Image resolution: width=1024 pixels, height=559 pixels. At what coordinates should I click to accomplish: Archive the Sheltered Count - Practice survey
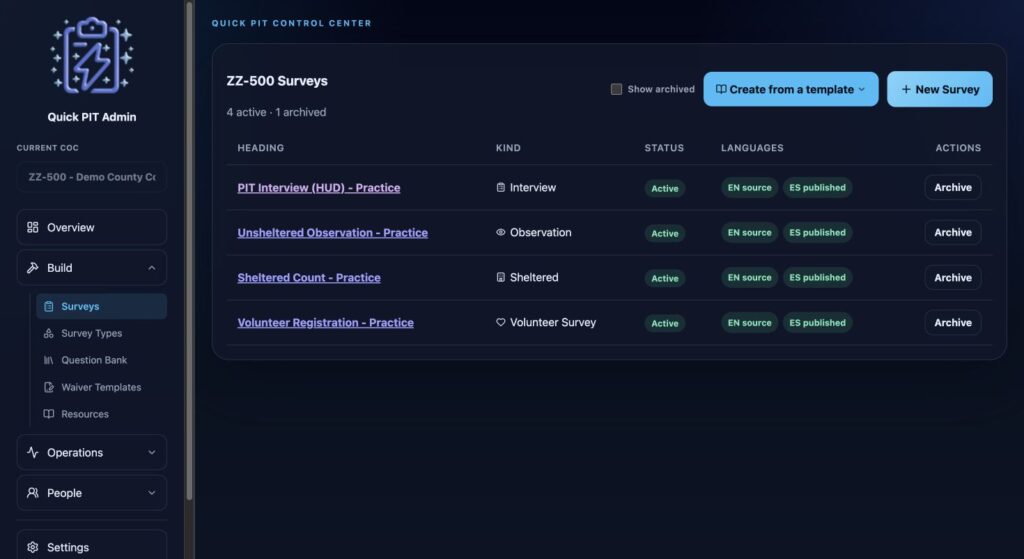pos(952,278)
